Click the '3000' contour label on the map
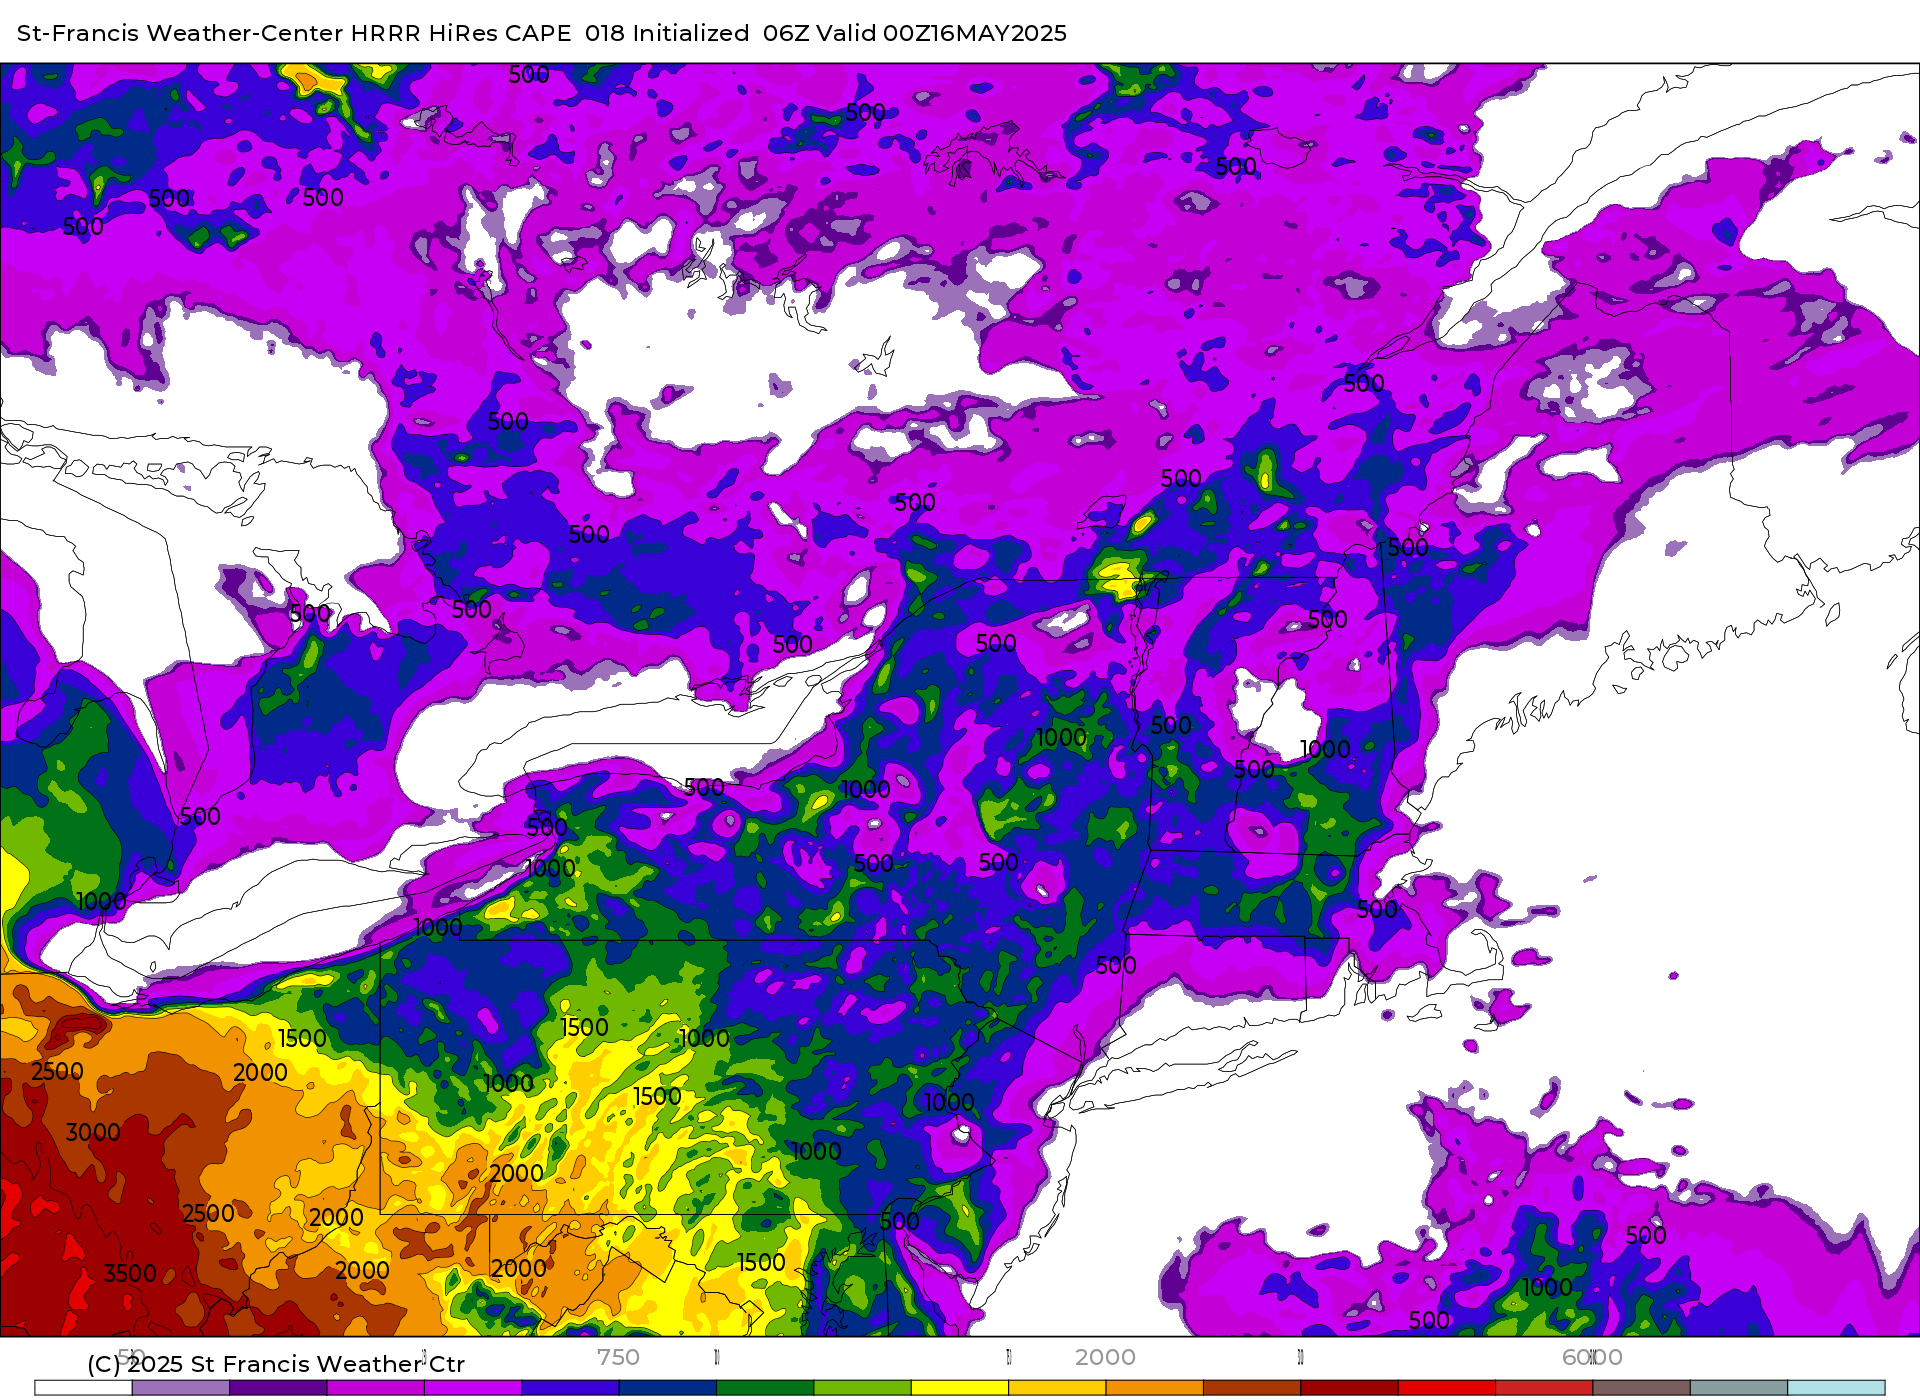Image resolution: width=1920 pixels, height=1400 pixels. tap(92, 1132)
